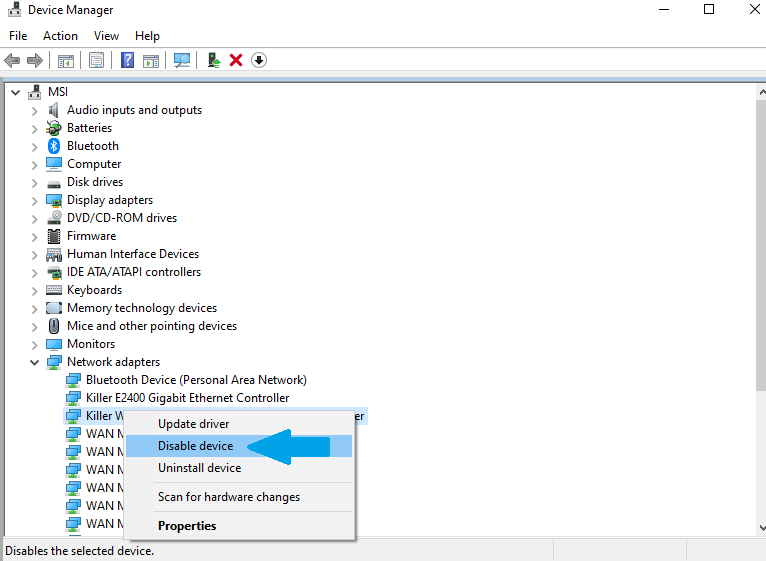The width and height of the screenshot is (766, 561).
Task: Click the Device Manager title bar icon
Action: (15, 9)
